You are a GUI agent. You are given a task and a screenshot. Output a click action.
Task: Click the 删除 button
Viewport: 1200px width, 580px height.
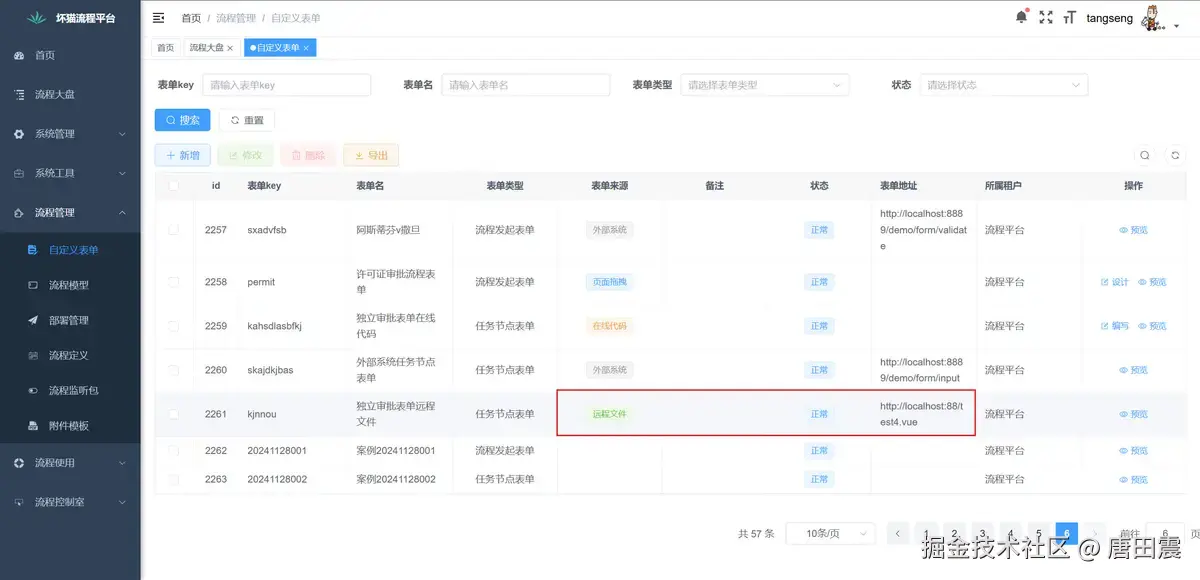pyautogui.click(x=308, y=155)
